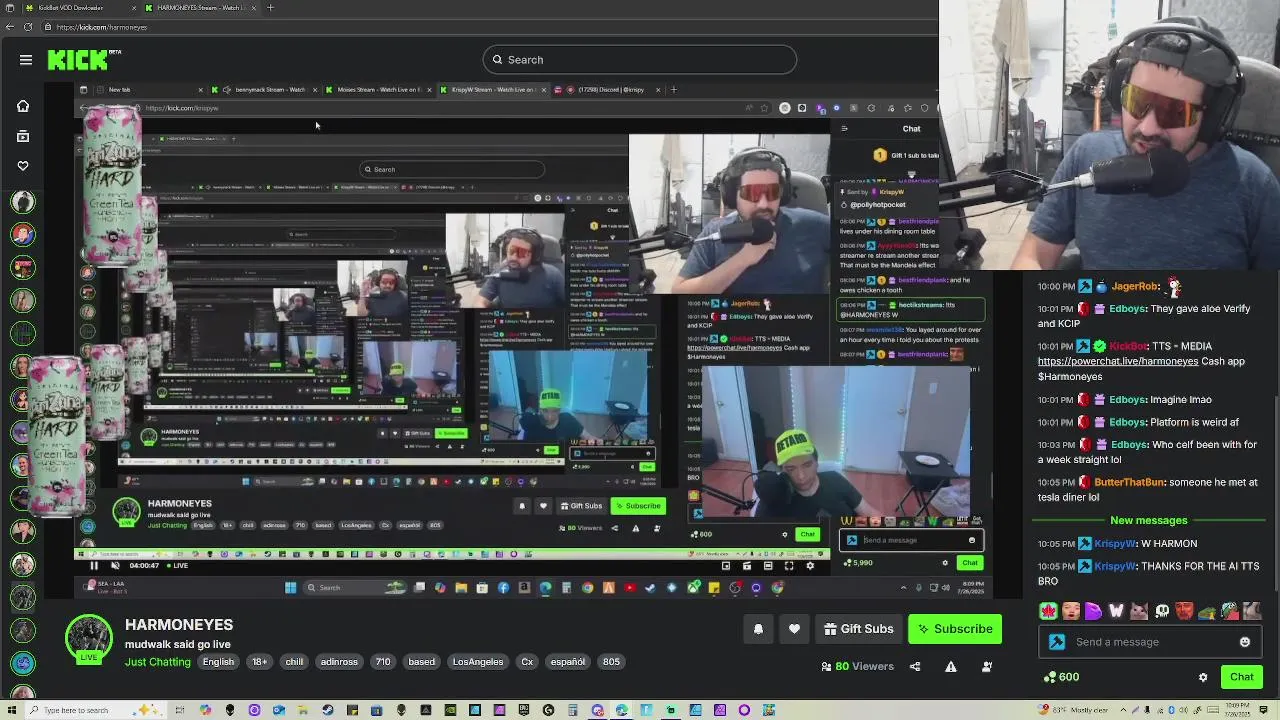Switch to KrispyW Stream tab in streamed browser
Viewport: 1280px width, 720px height.
[x=491, y=90]
